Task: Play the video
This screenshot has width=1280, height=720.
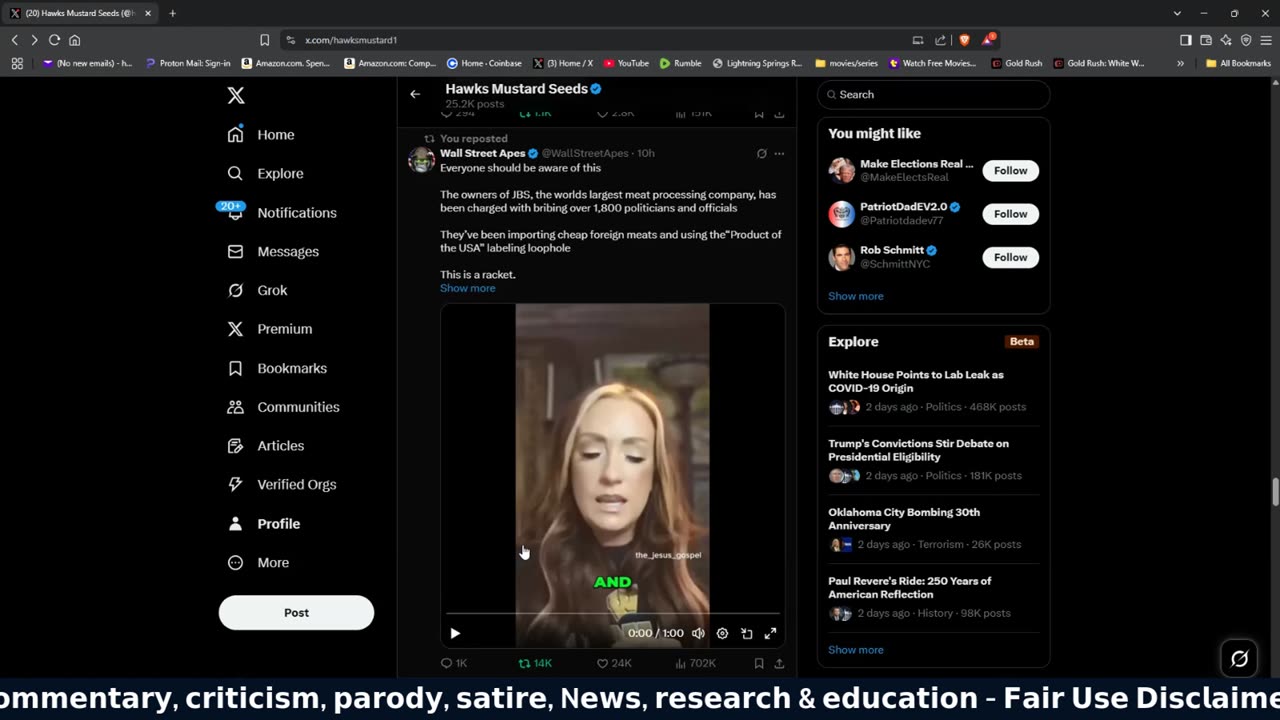Action: [455, 633]
